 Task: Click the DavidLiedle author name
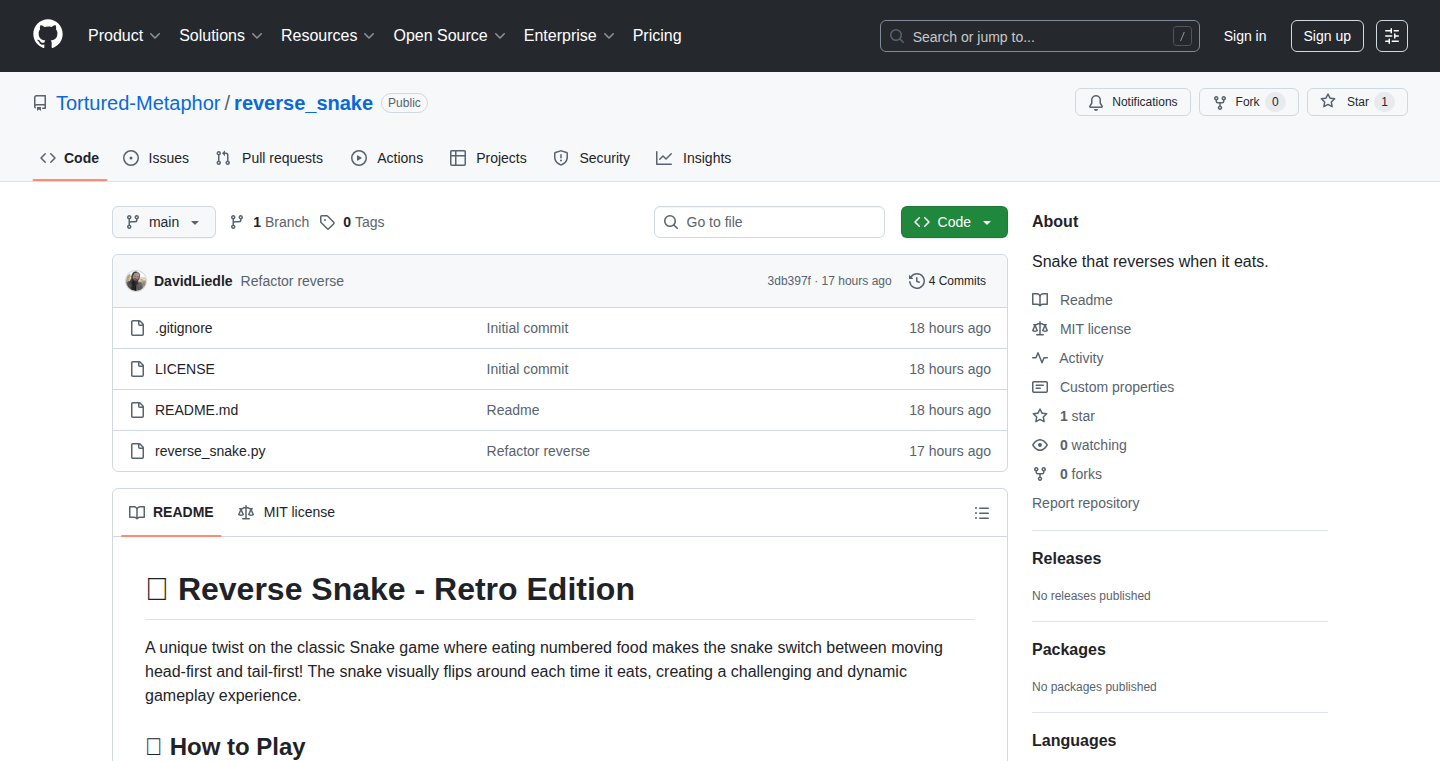click(193, 281)
